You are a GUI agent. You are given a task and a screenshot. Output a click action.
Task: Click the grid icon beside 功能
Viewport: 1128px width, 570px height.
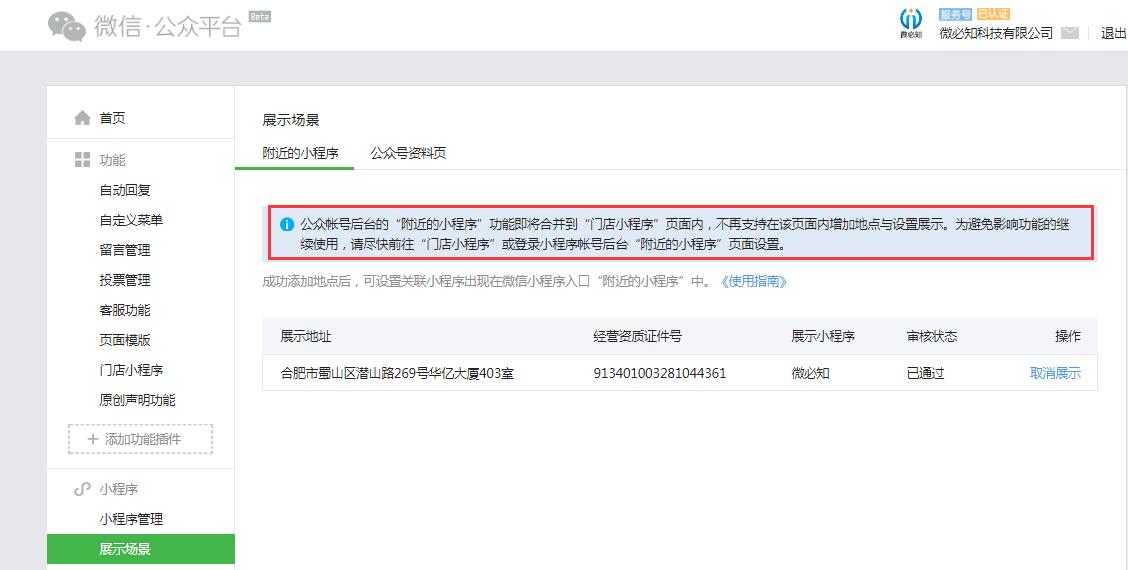82,160
